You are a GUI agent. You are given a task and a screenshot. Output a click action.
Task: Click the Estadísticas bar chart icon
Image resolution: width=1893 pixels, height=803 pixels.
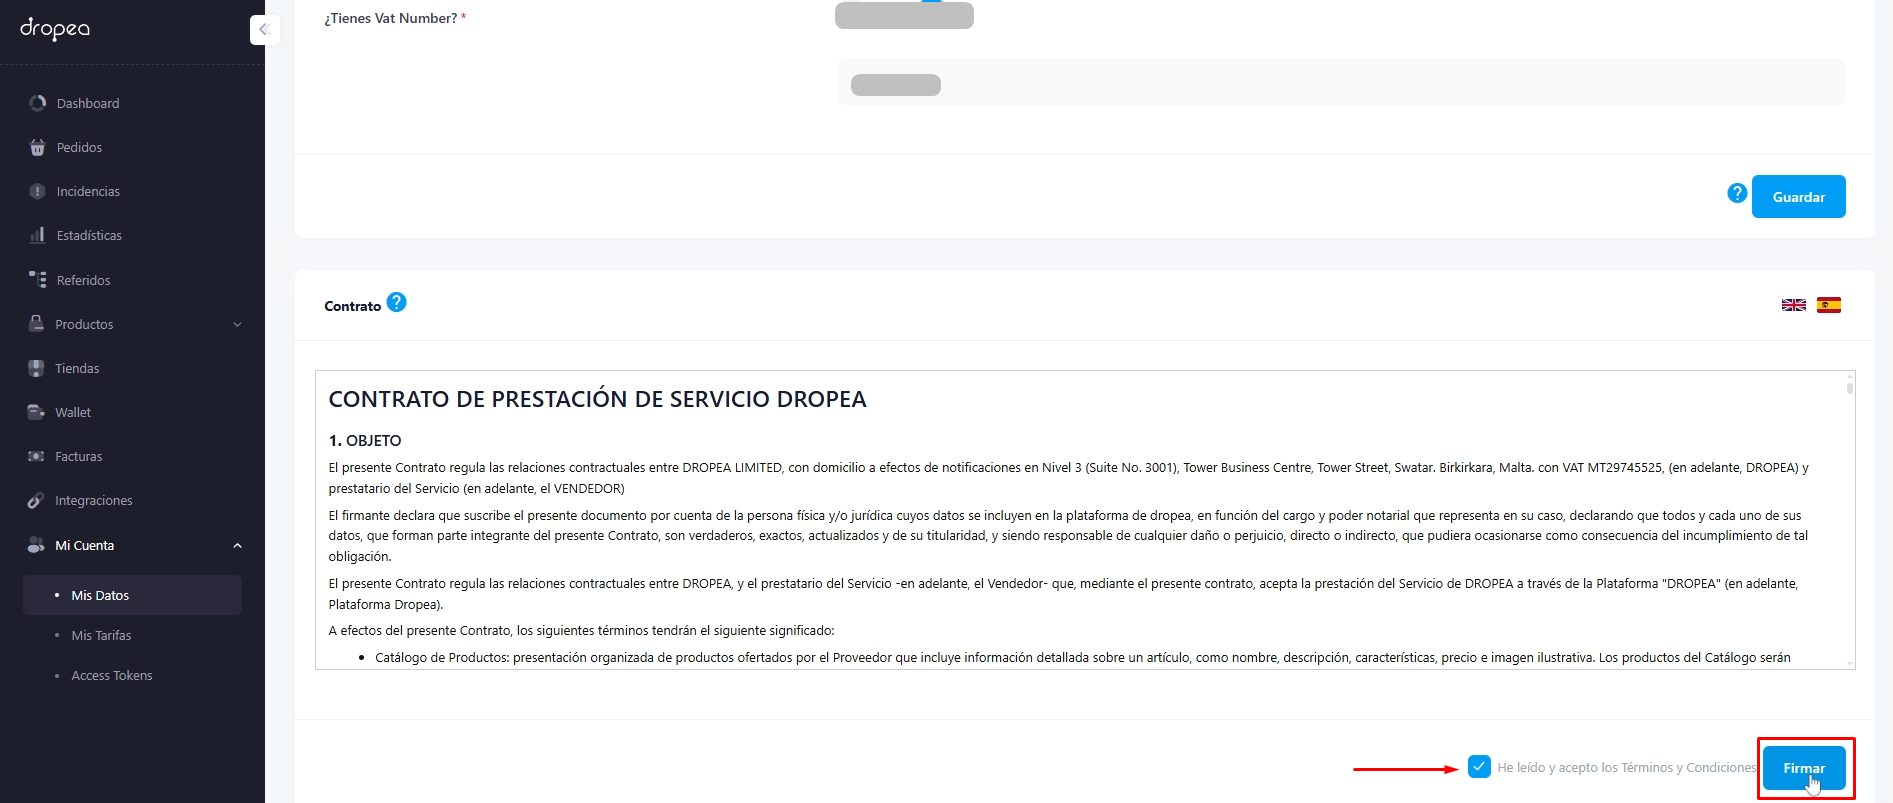pos(38,235)
